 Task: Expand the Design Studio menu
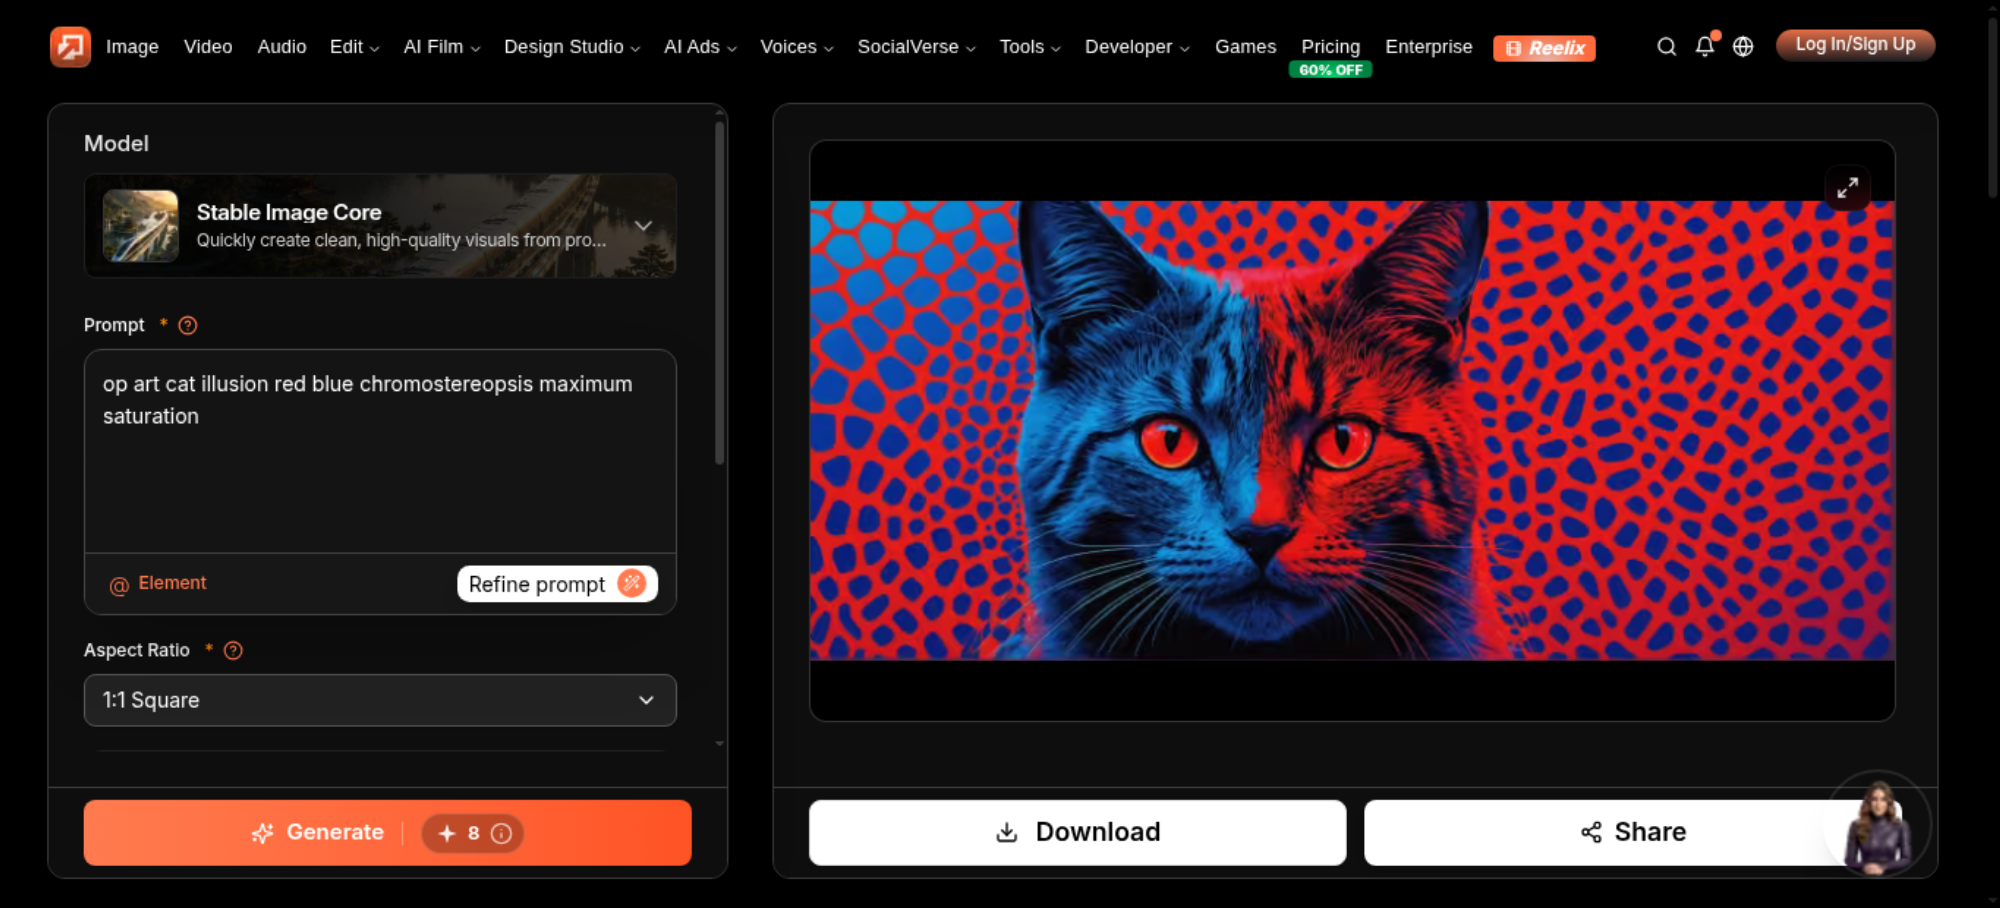(x=572, y=47)
